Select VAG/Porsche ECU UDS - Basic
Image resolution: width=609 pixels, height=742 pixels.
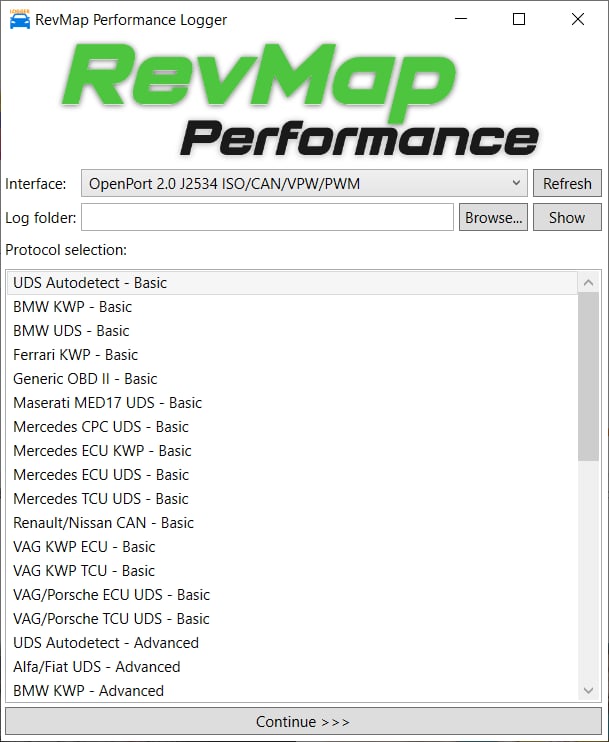[x=292, y=594]
